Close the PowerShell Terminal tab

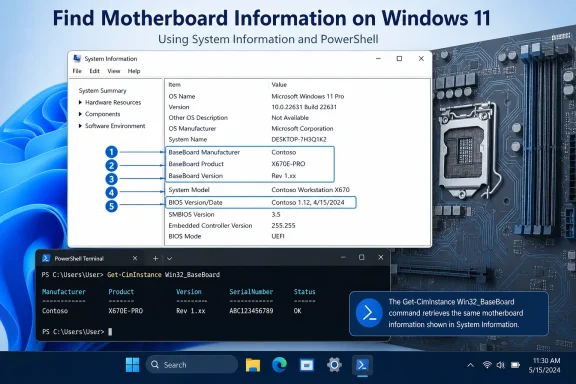pos(135,258)
